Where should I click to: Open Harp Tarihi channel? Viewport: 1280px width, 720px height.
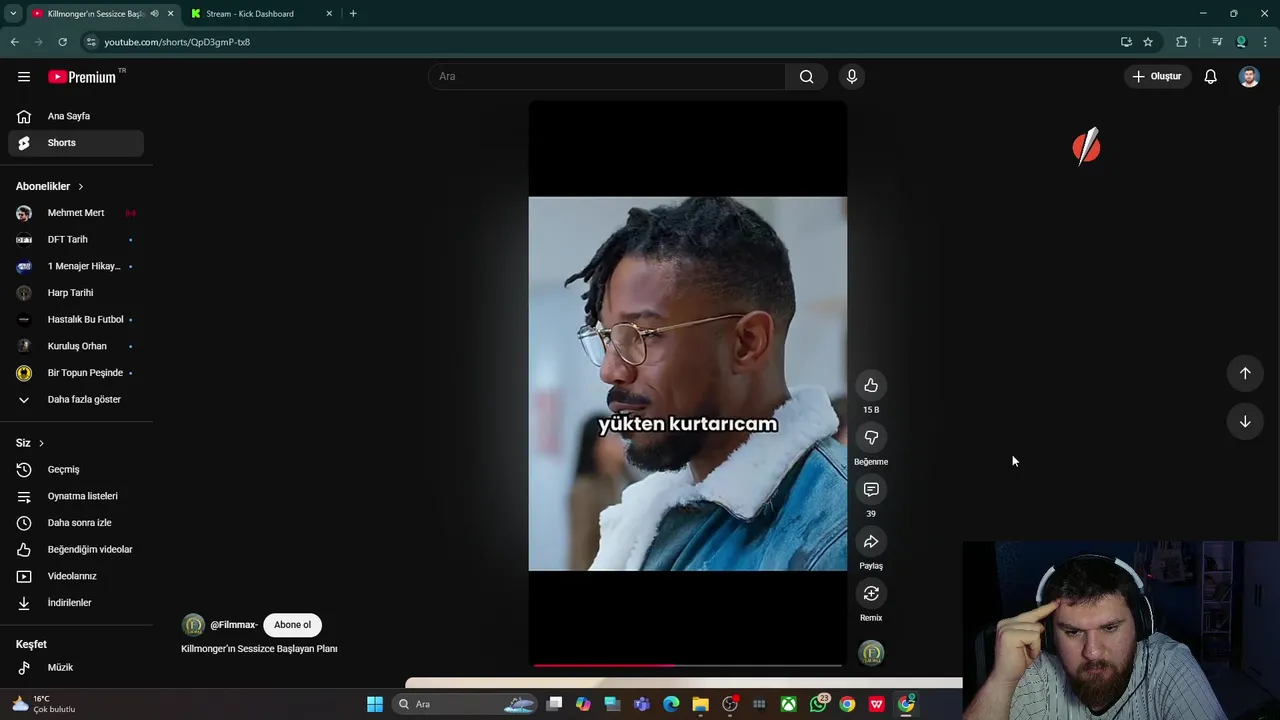[x=76, y=293]
